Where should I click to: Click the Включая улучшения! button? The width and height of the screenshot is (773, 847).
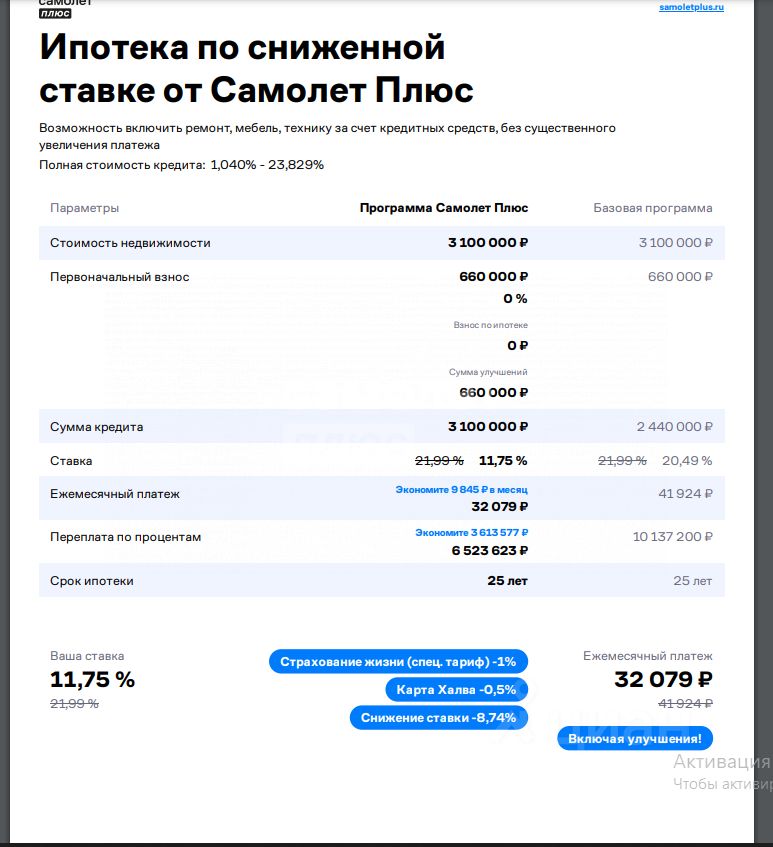coord(635,738)
